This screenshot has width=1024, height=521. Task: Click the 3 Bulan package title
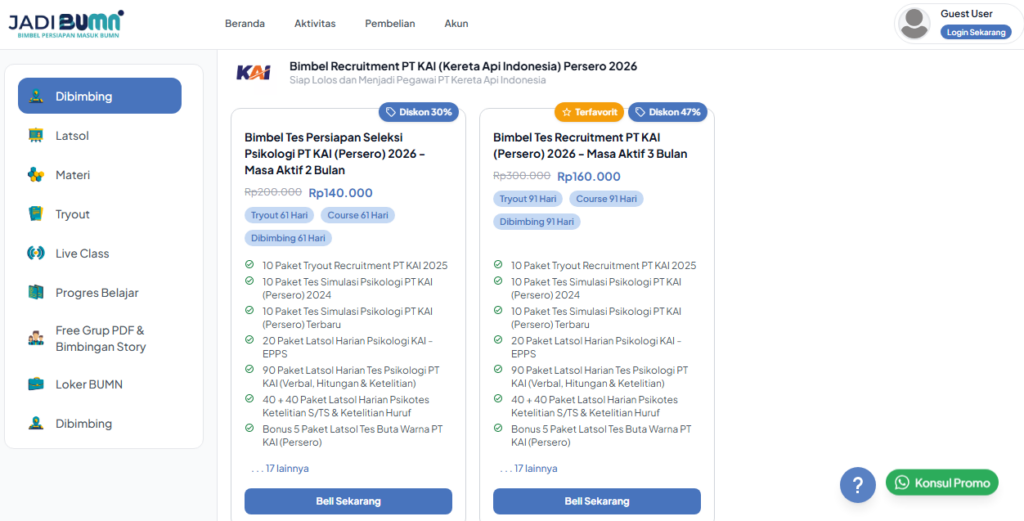[x=590, y=146]
